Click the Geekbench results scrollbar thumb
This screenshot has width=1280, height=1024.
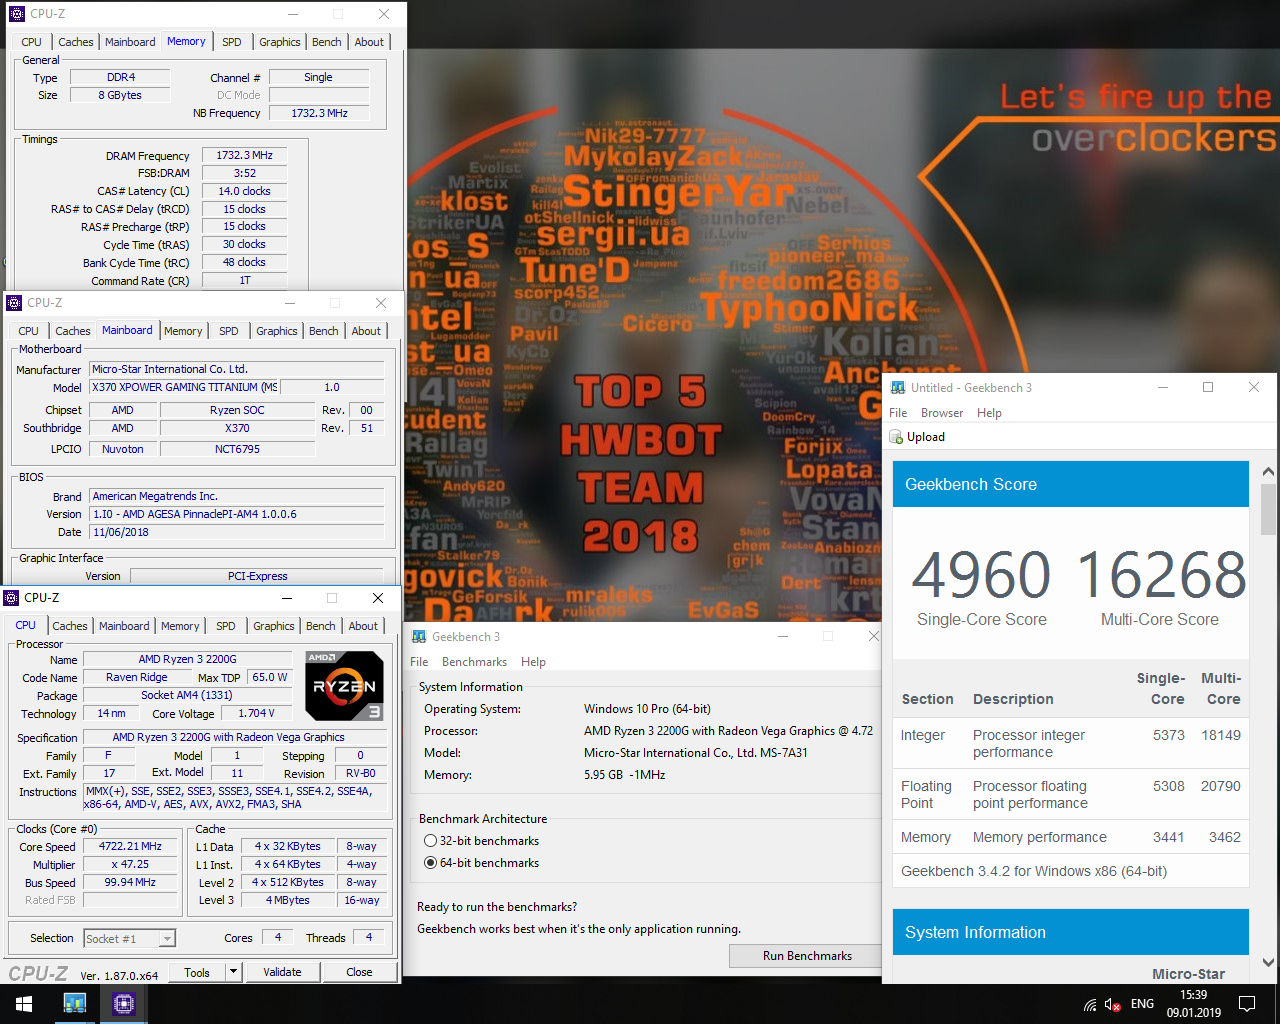1268,510
